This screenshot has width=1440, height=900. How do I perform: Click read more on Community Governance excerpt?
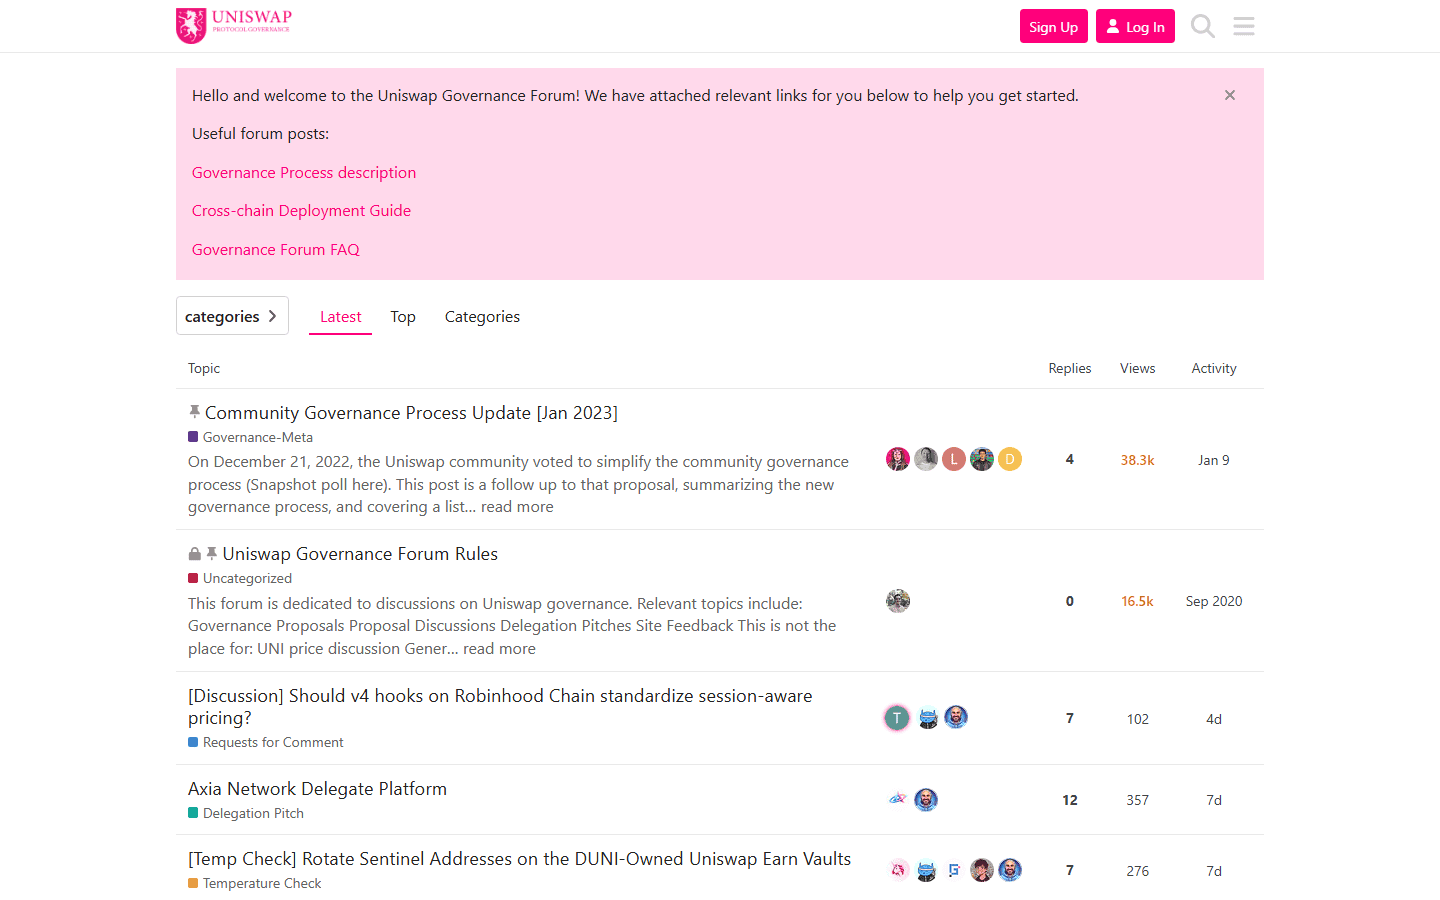517,507
